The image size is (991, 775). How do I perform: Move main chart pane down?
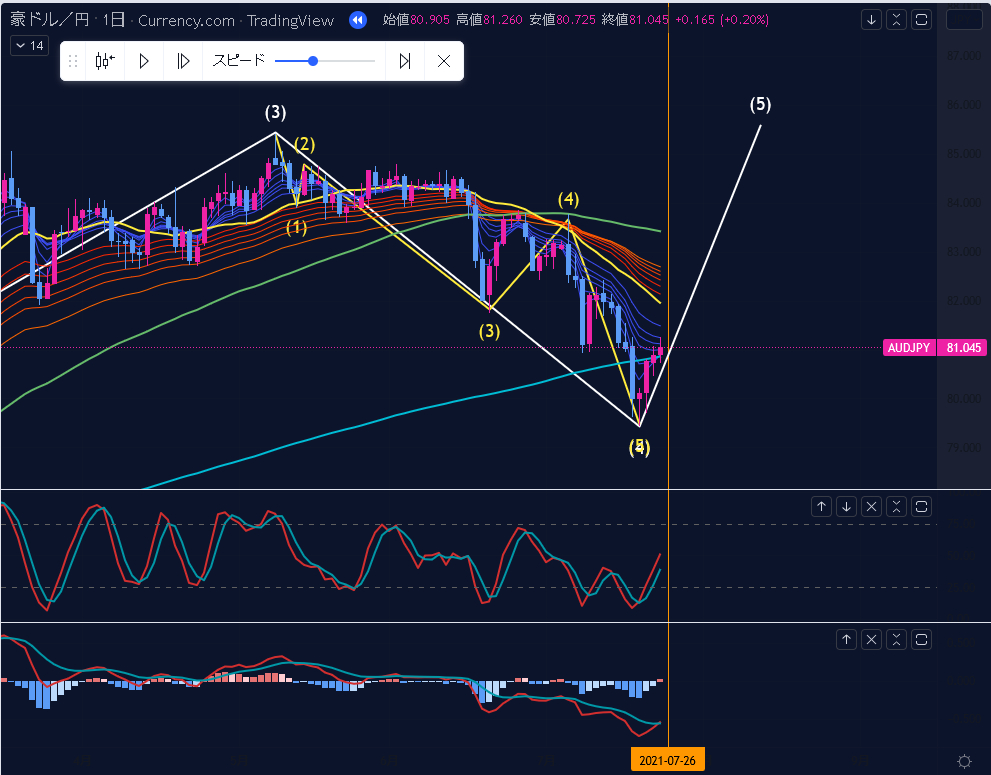pos(872,20)
